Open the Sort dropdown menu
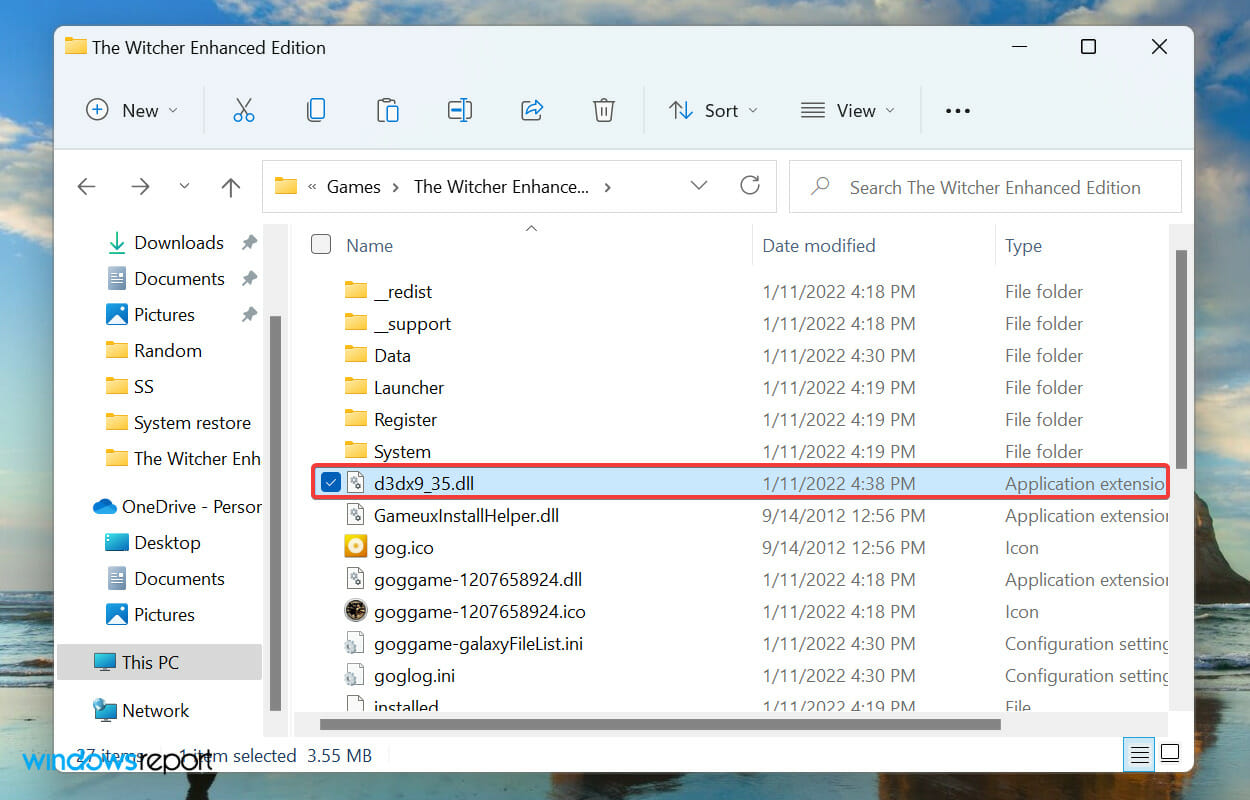Screen dimensions: 1250x800 tap(713, 110)
